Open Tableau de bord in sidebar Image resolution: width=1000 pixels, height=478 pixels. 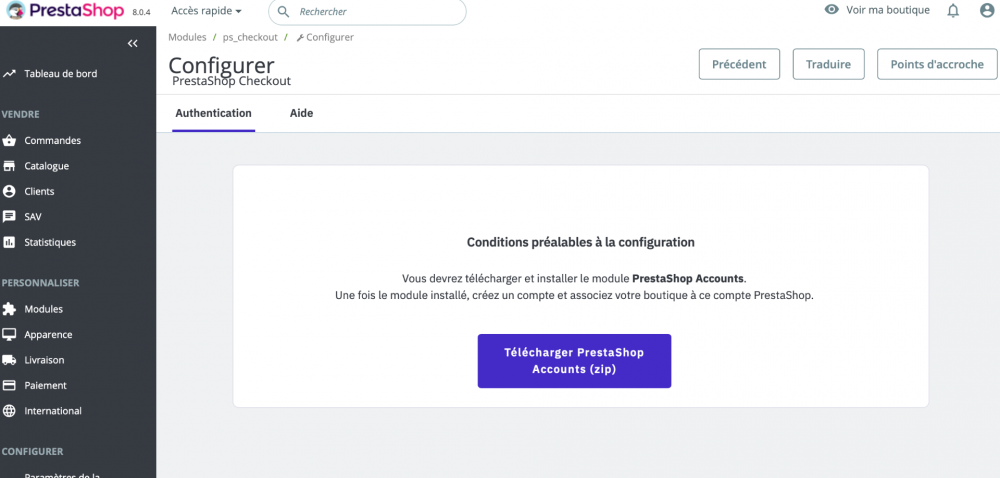coord(60,73)
